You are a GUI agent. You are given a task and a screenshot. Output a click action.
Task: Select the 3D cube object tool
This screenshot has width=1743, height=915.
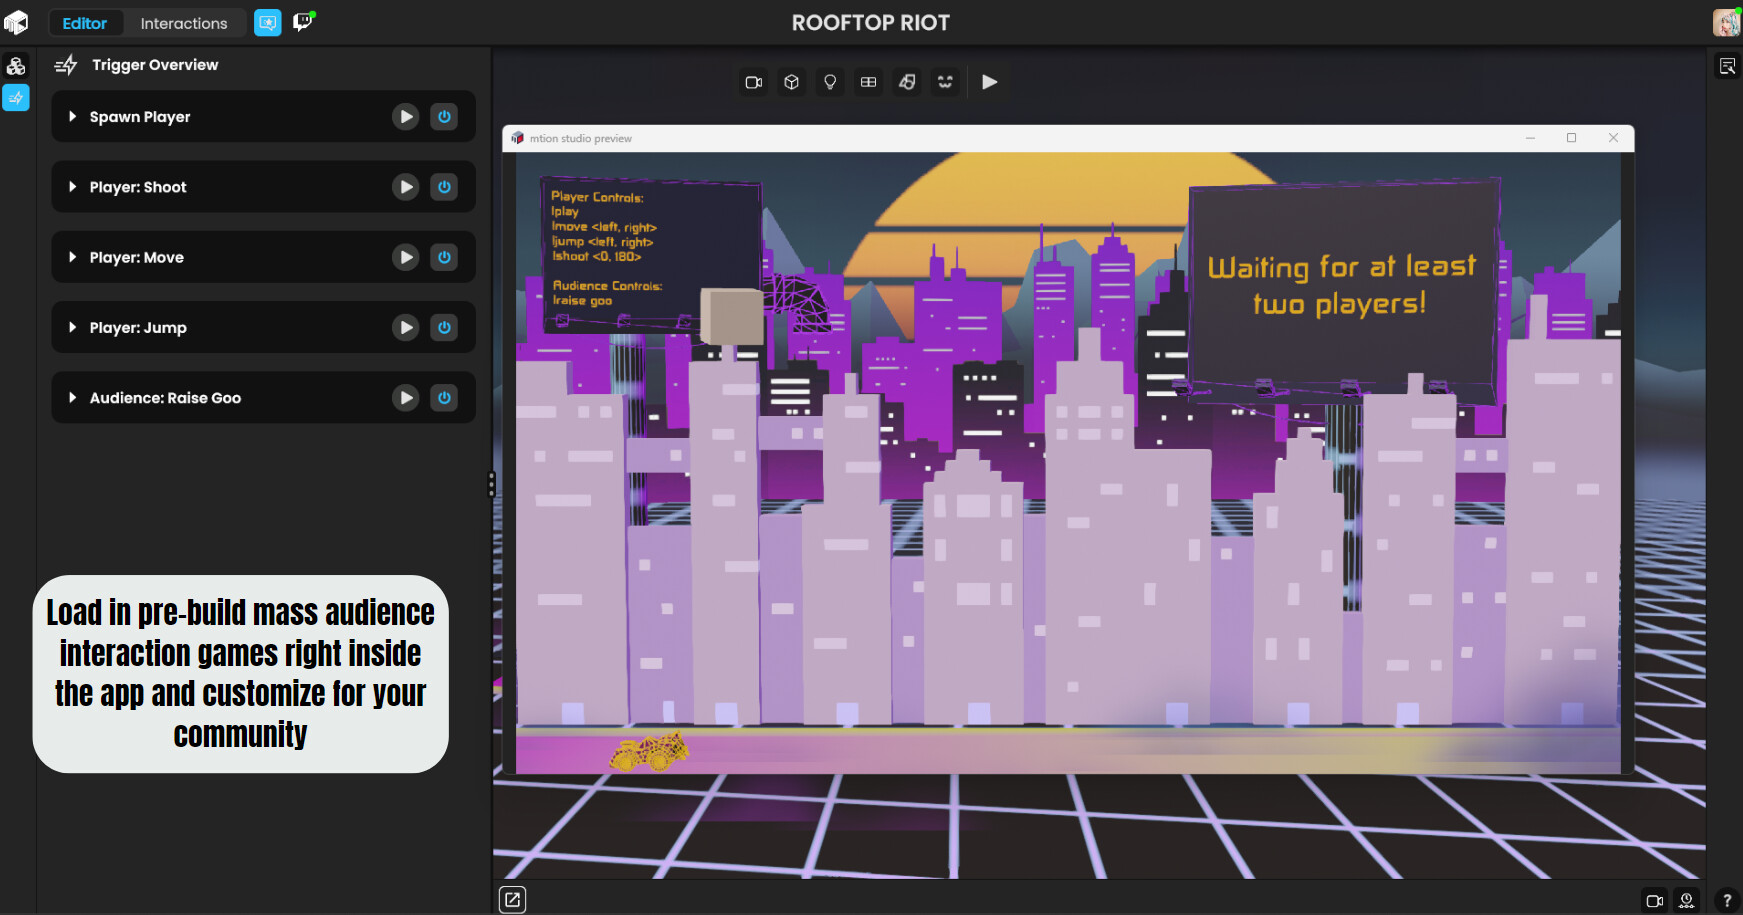click(x=792, y=82)
